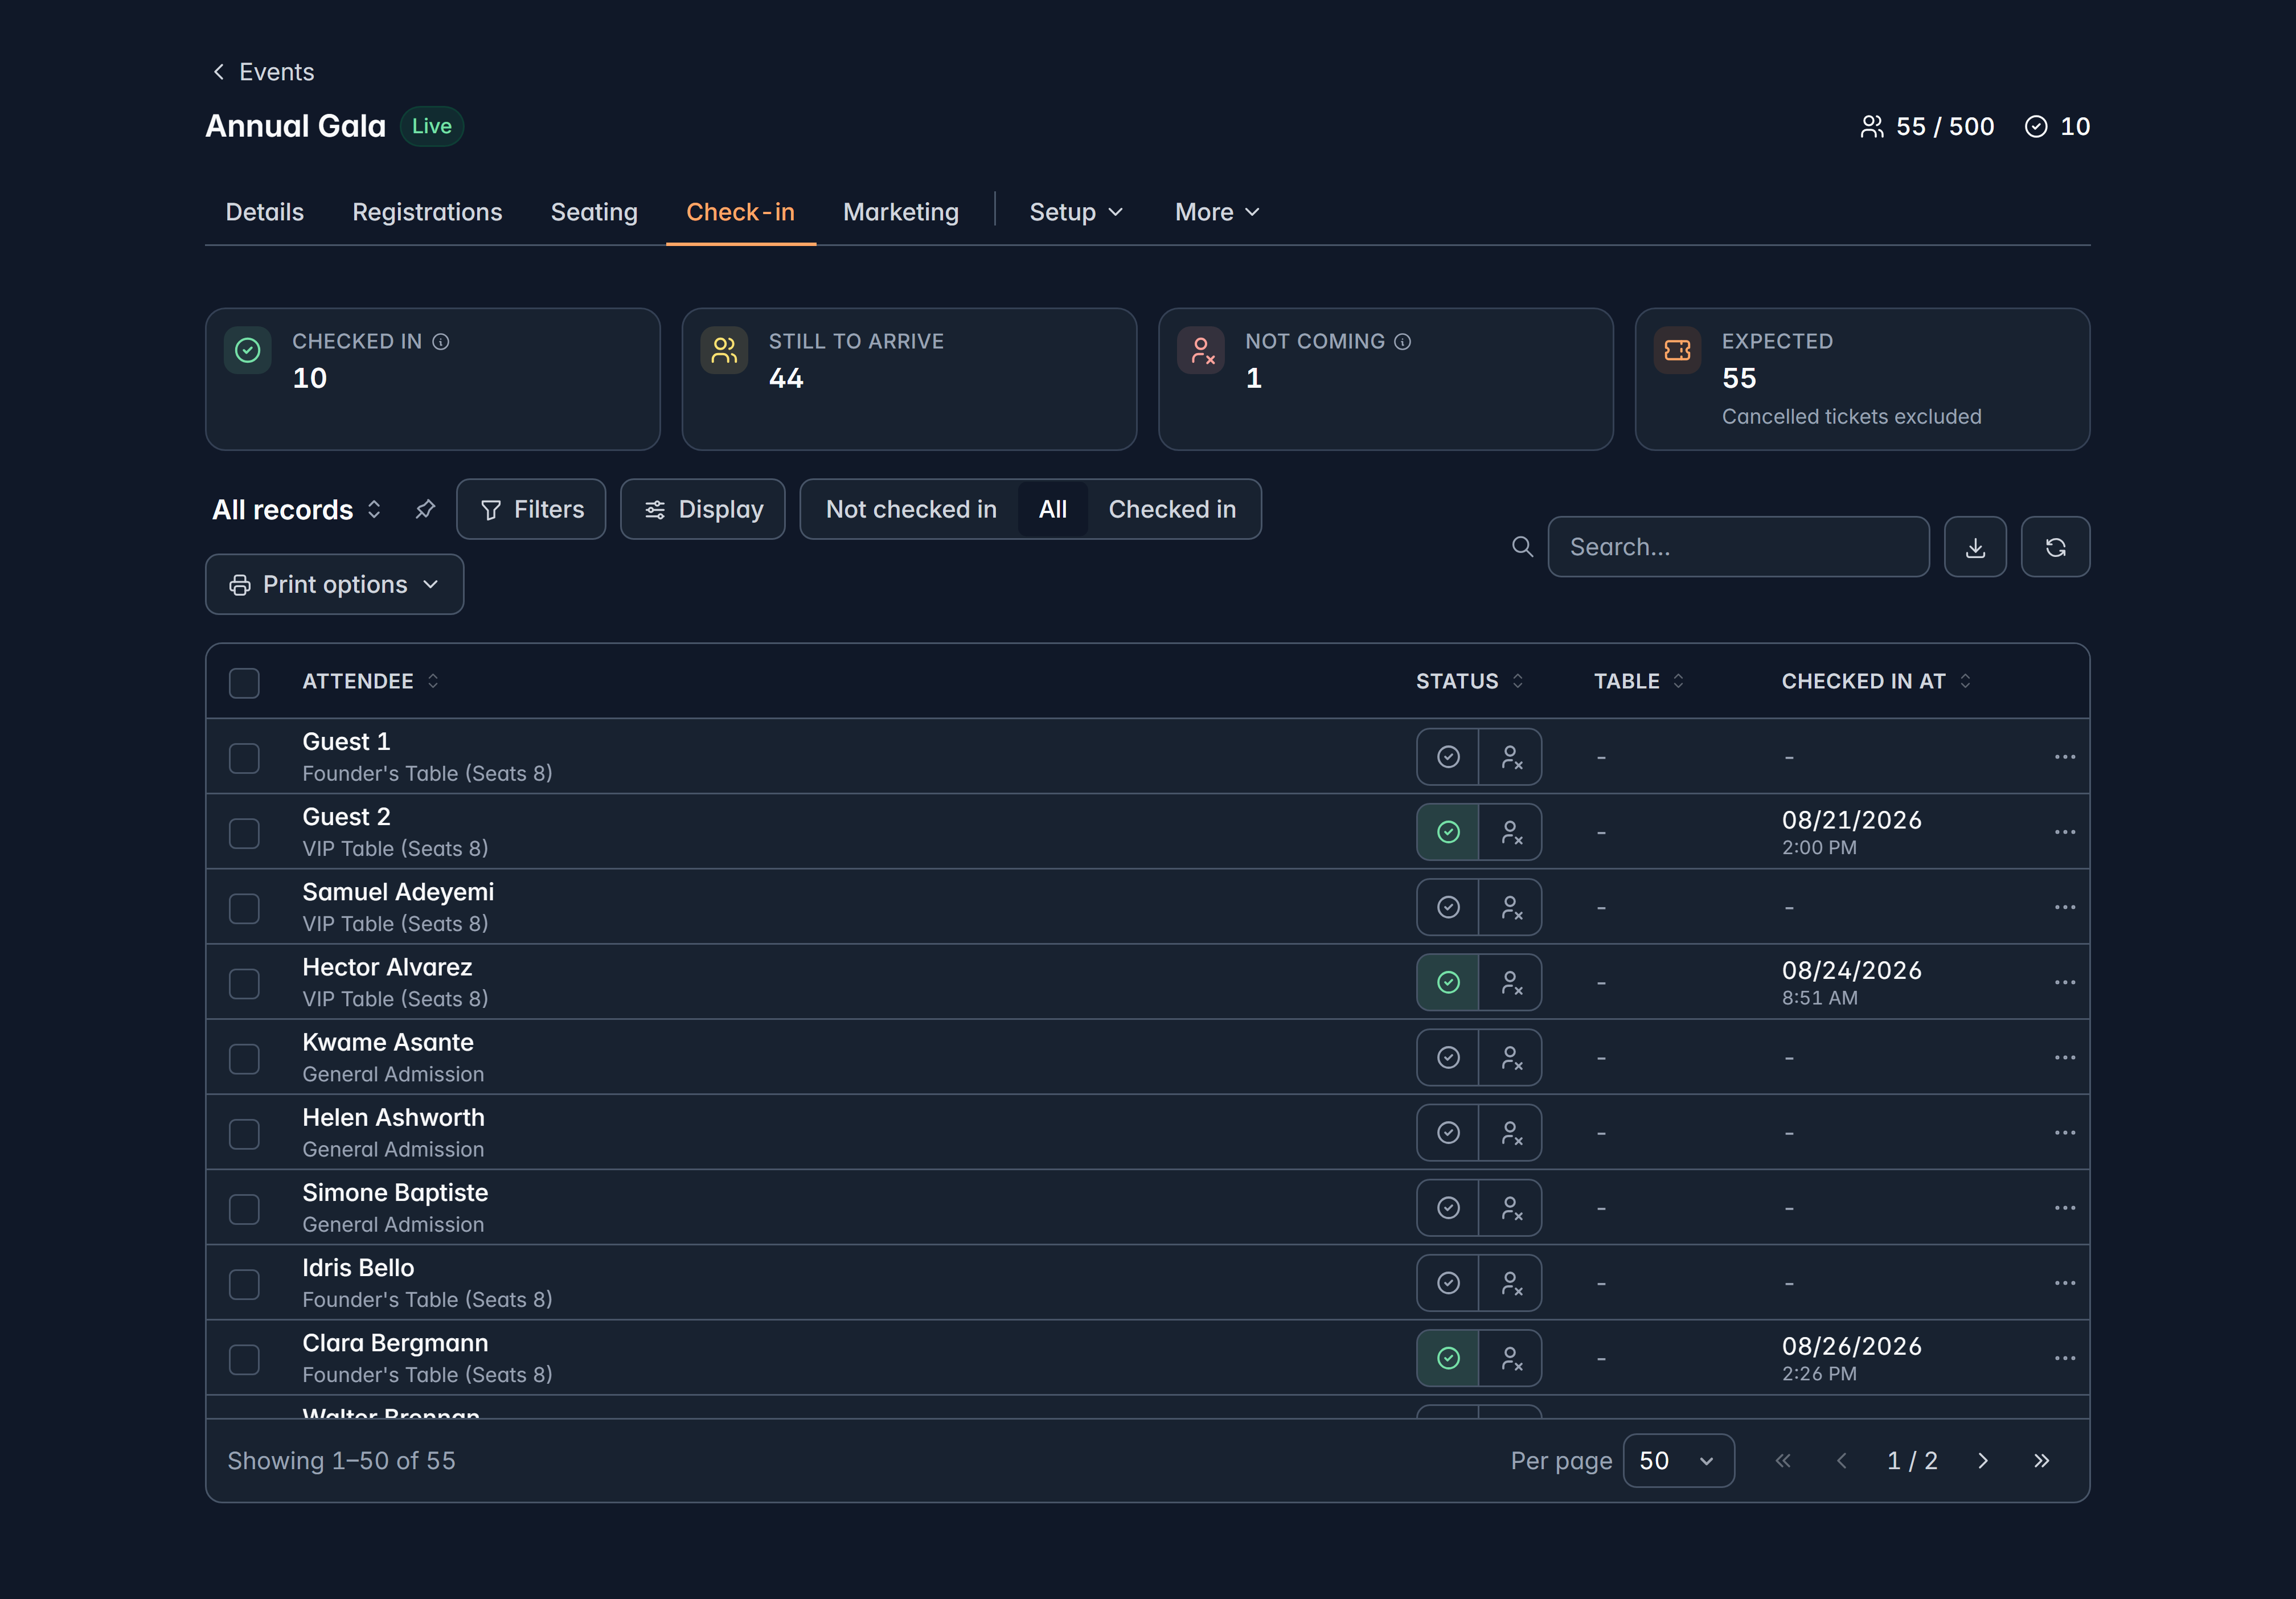Viewport: 2296px width, 1599px height.
Task: Change per page count dropdown
Action: coord(1678,1460)
